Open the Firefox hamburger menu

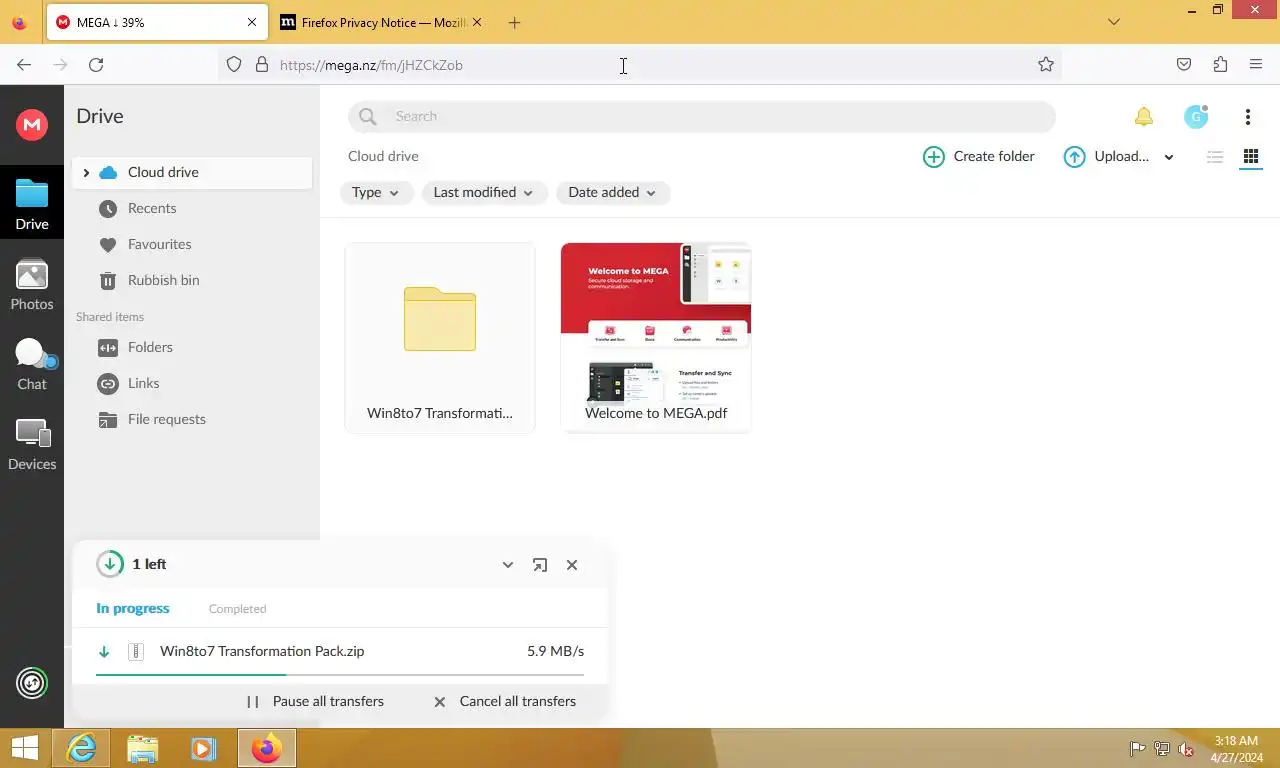point(1256,65)
